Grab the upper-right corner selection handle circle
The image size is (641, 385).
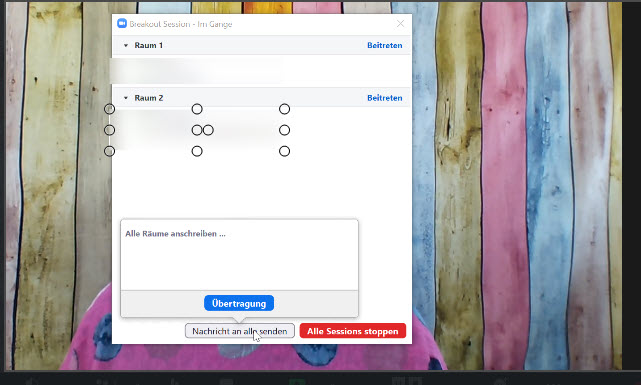coord(284,109)
